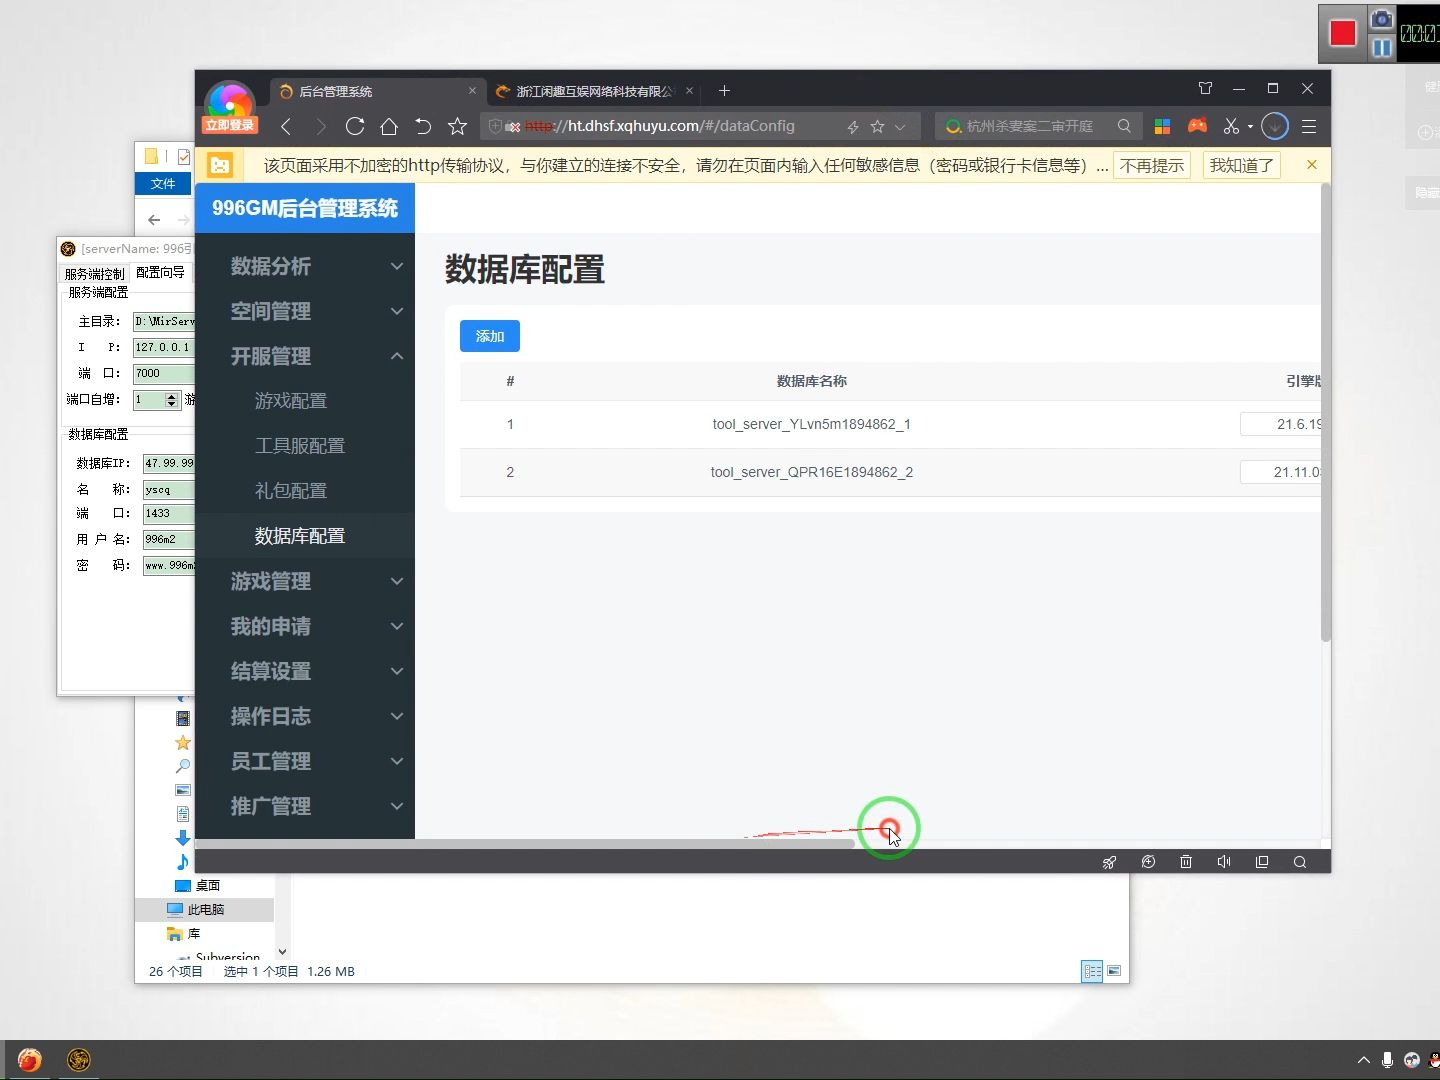The width and height of the screenshot is (1440, 1080).
Task: Open 游戏配置 submenu item
Action: tap(305, 401)
